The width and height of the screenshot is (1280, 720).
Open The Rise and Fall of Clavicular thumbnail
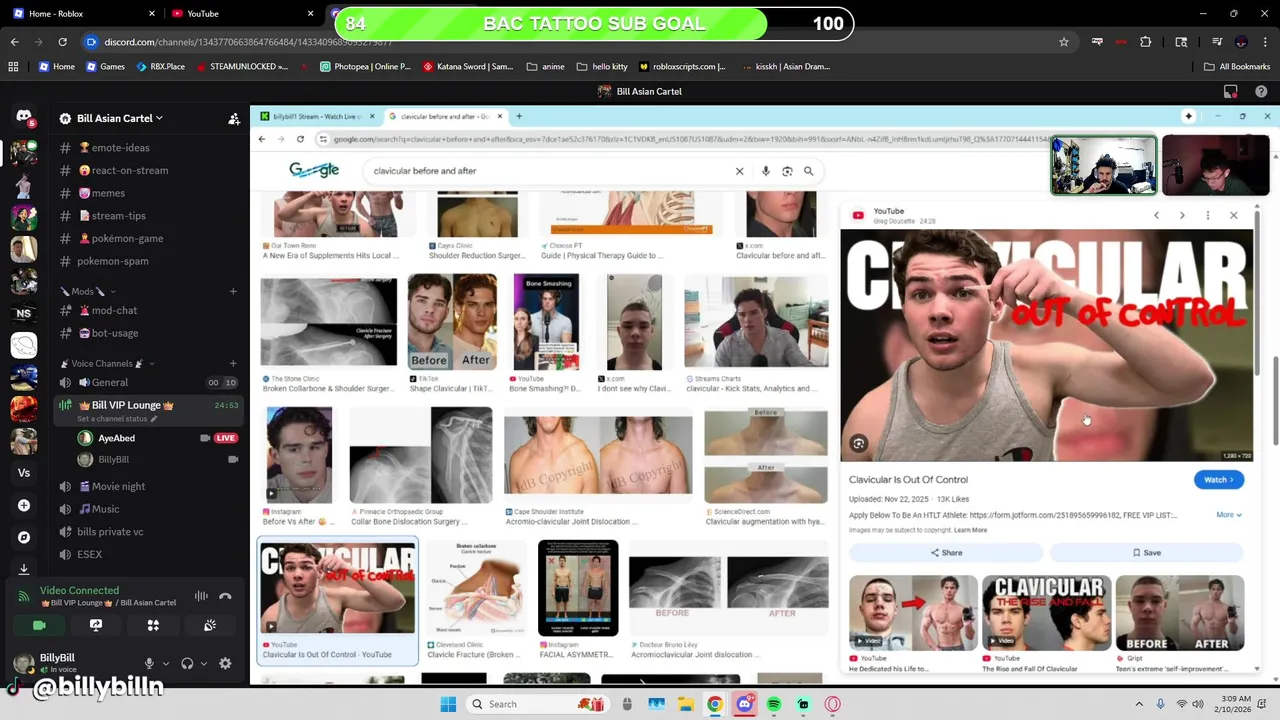tap(1046, 613)
